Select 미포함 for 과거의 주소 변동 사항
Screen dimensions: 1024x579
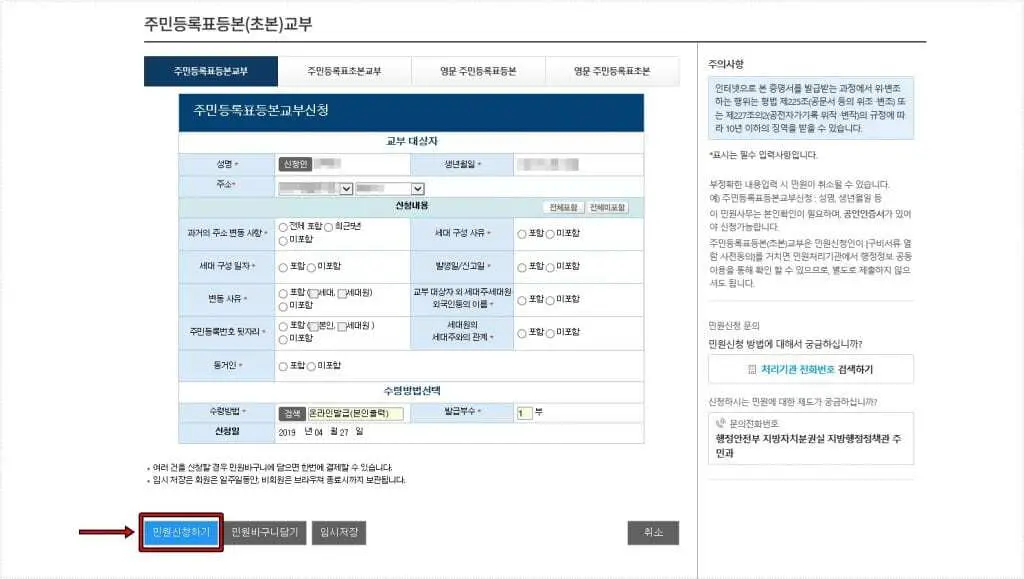click(x=283, y=241)
